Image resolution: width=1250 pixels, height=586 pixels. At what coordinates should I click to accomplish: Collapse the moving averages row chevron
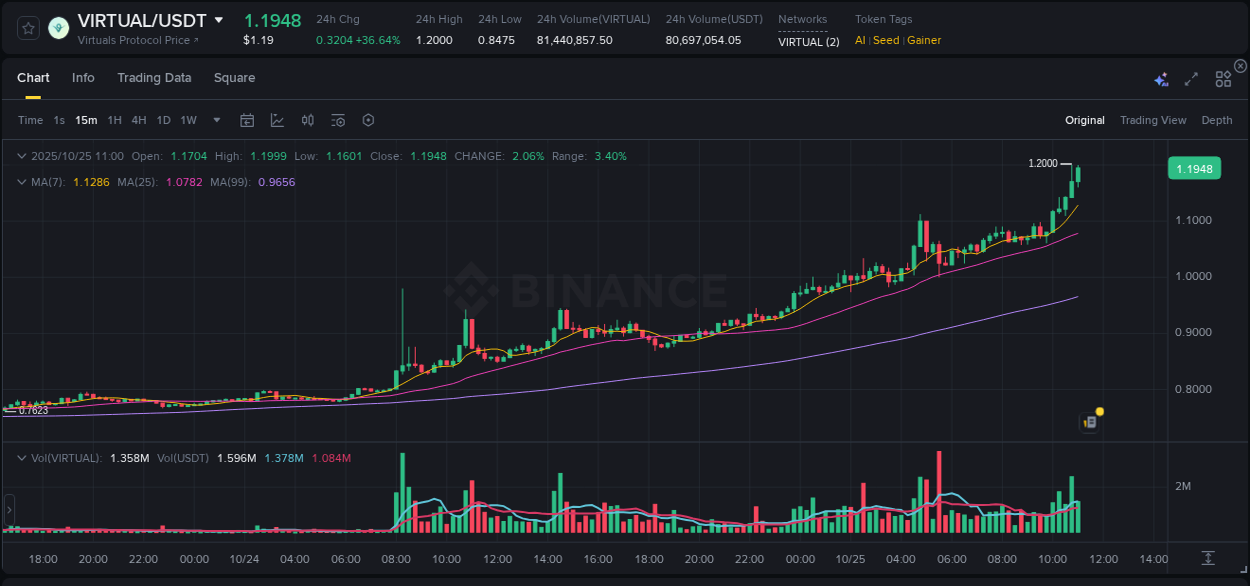(x=22, y=182)
